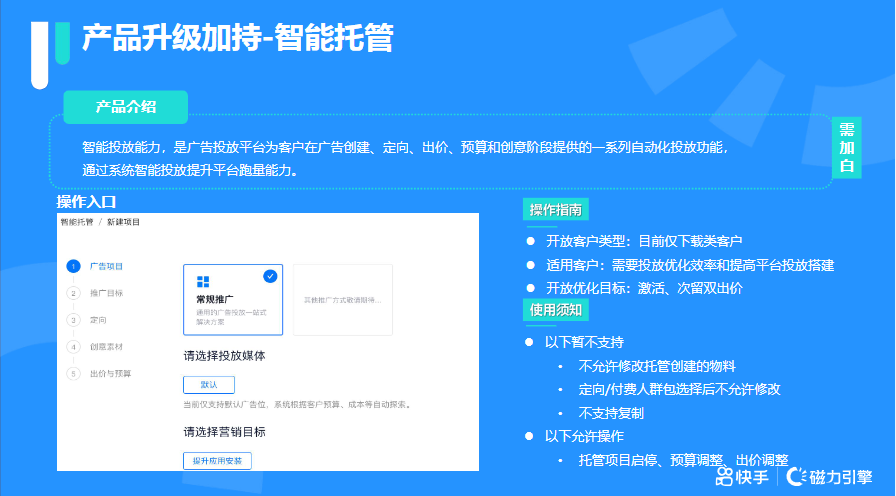Click the 新建项目 breadcrumb text

[x=123, y=222]
